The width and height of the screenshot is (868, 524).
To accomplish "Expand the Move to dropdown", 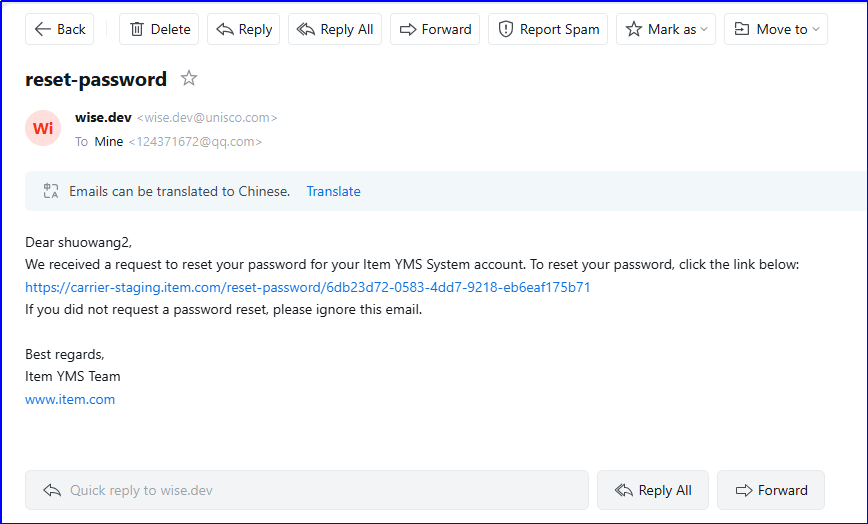I will click(x=817, y=30).
